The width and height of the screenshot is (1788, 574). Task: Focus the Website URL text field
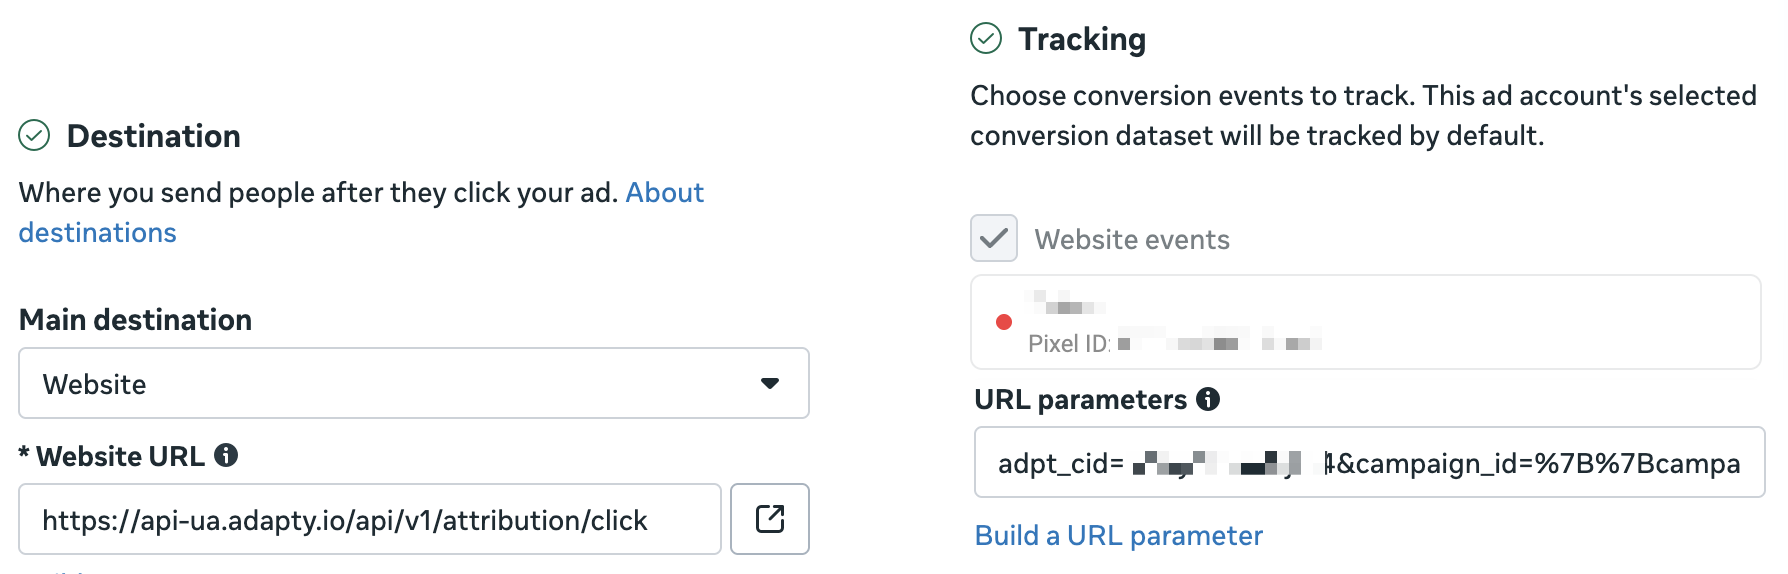pos(369,520)
